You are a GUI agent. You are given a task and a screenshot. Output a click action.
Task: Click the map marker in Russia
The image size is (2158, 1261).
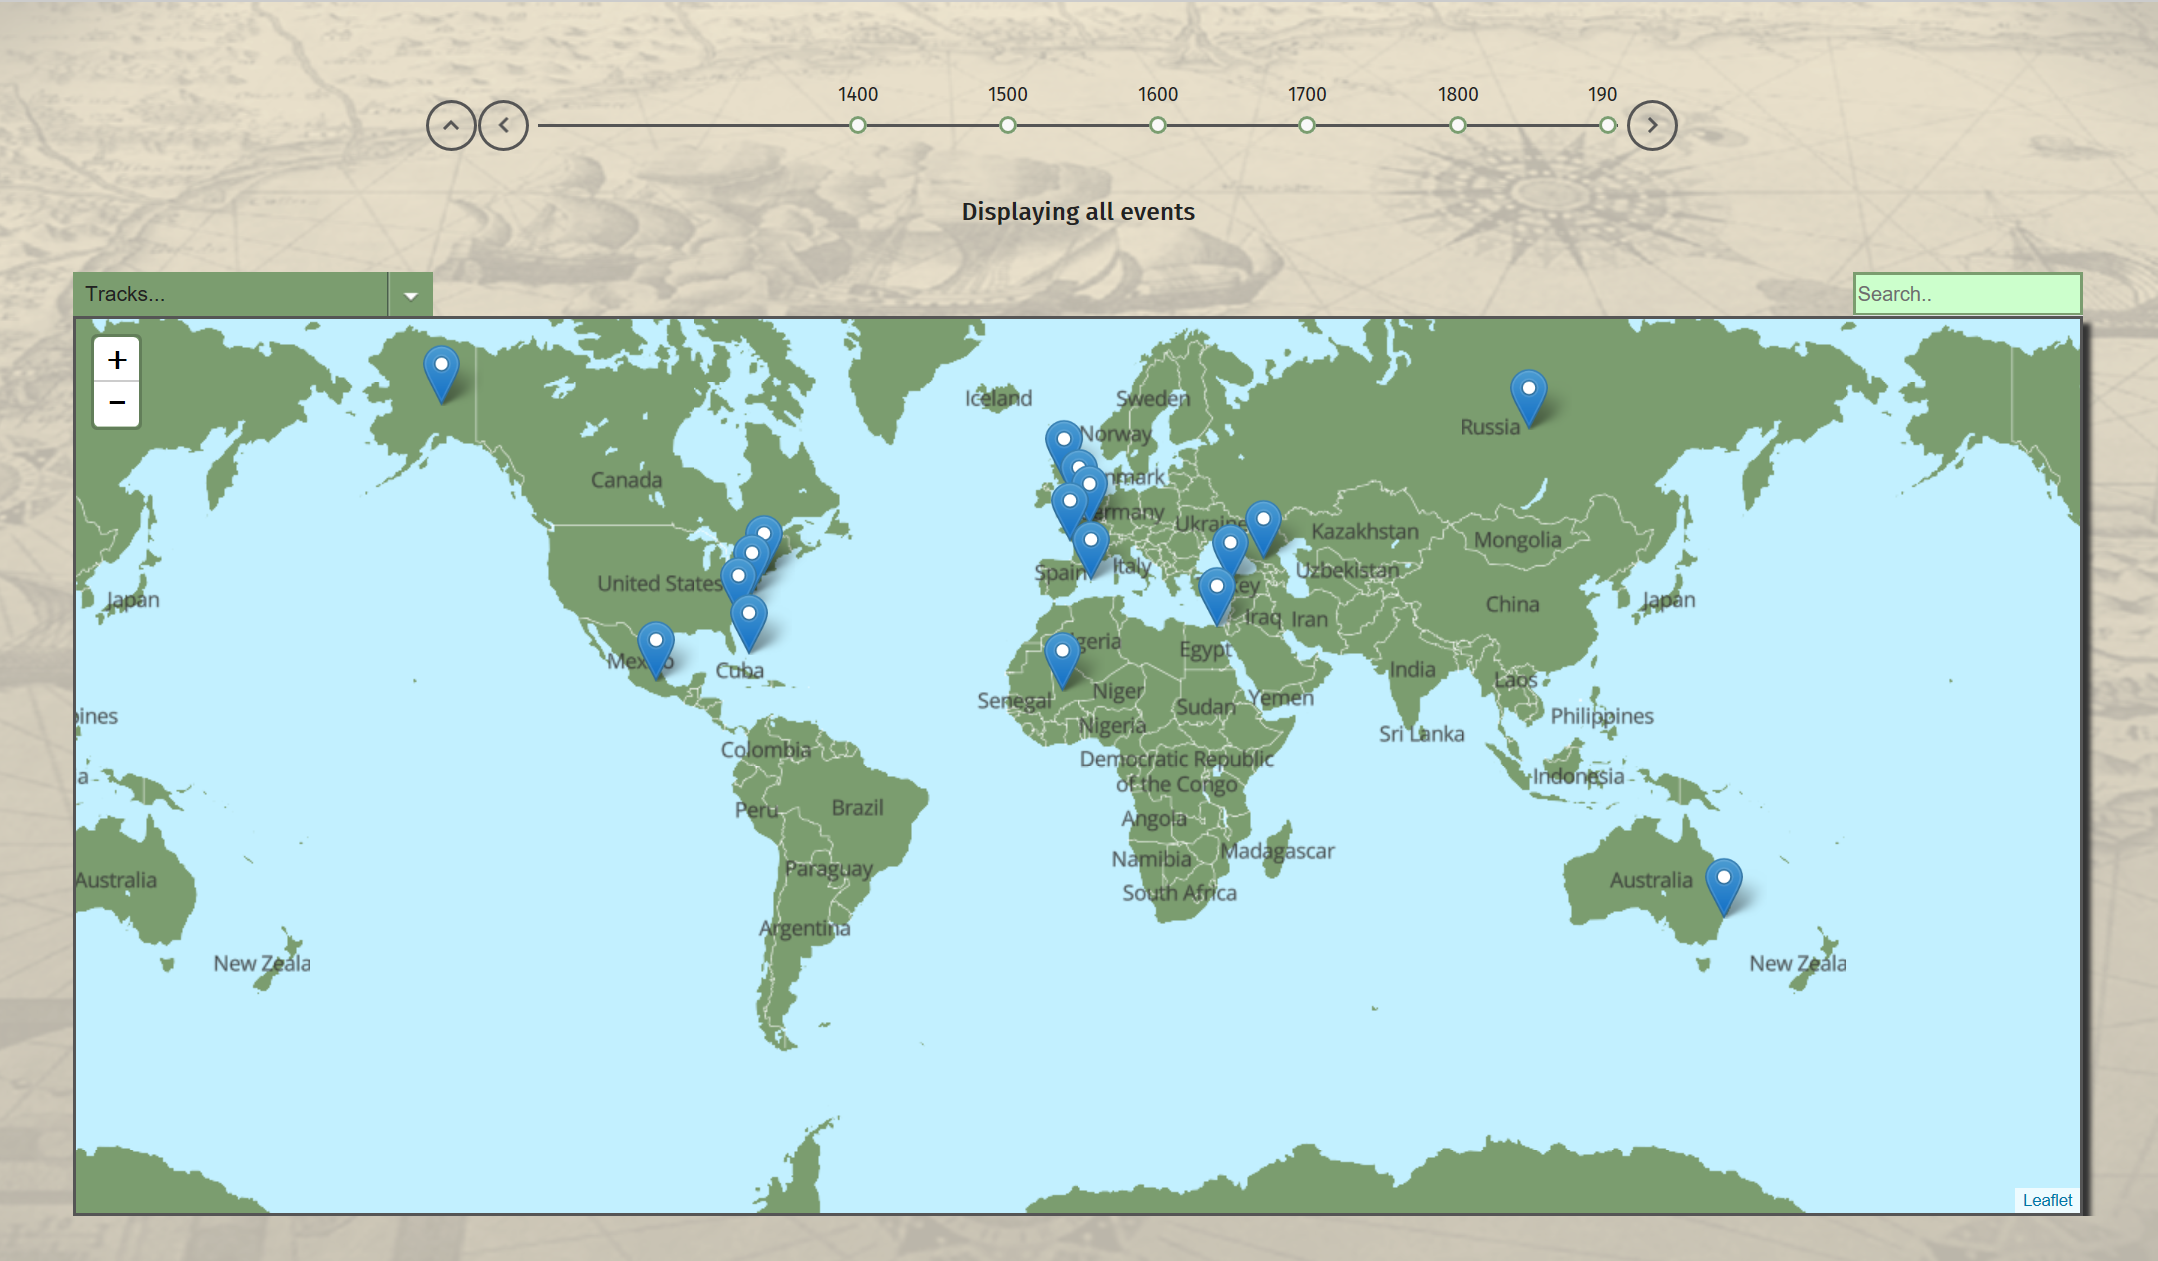coord(1528,394)
